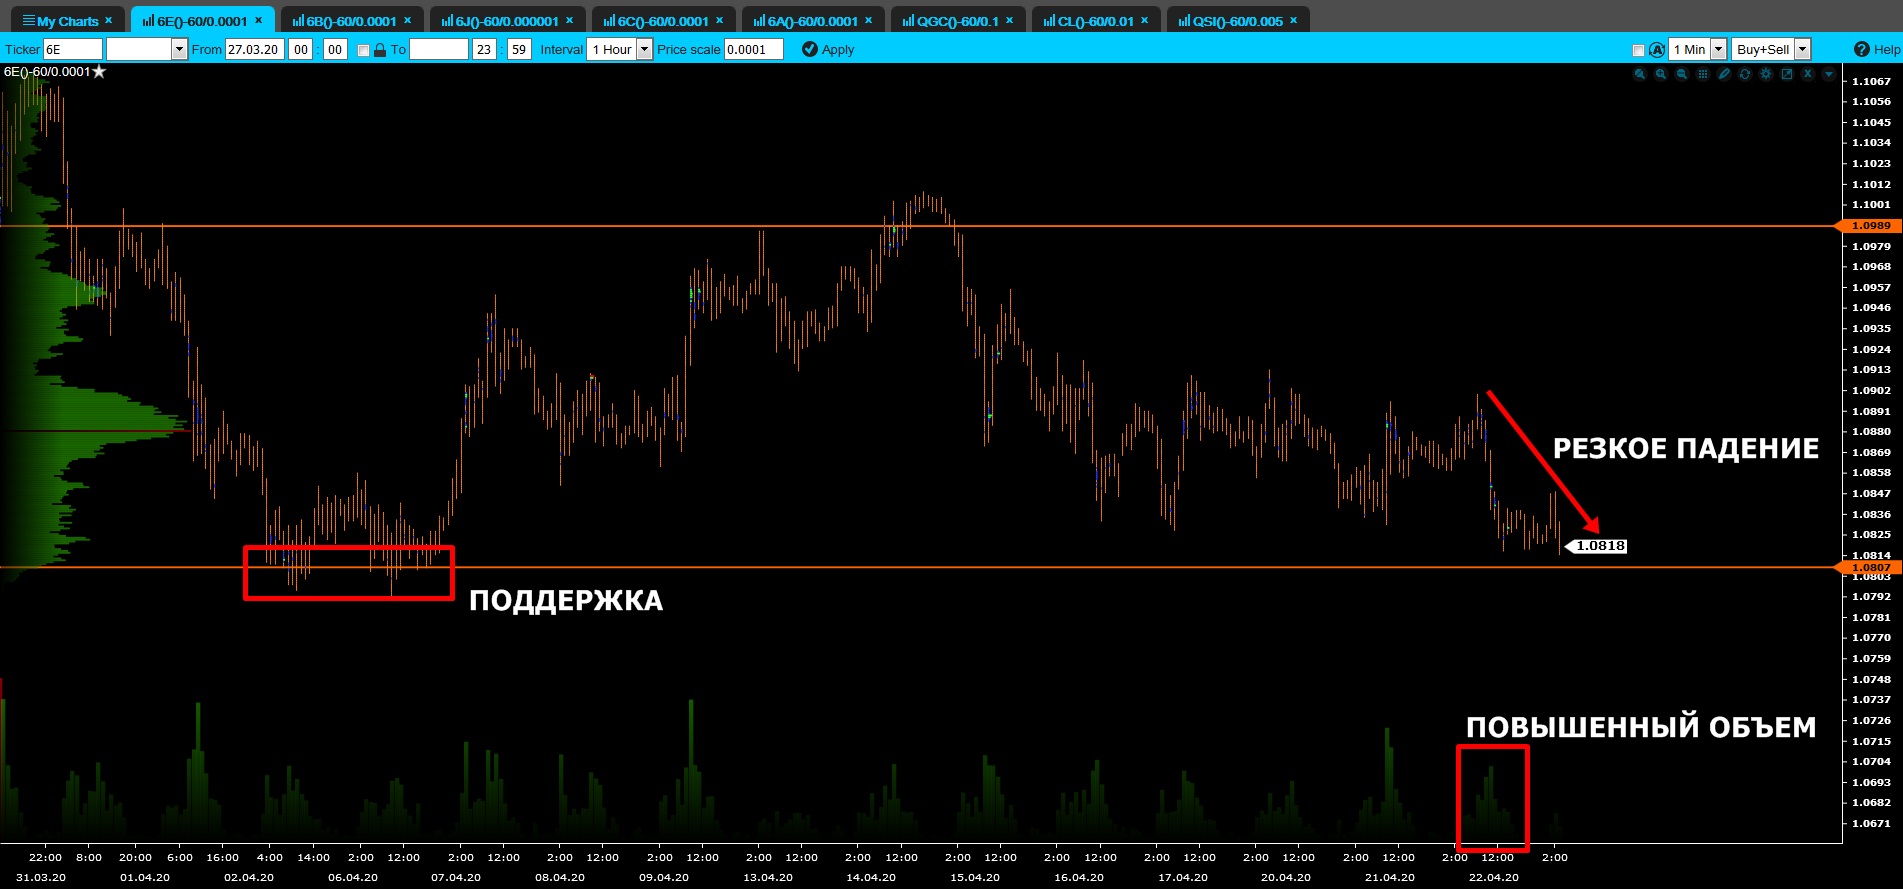
Task: Toggle the auto-refresh checkbox near 1 Min
Action: 1638,50
